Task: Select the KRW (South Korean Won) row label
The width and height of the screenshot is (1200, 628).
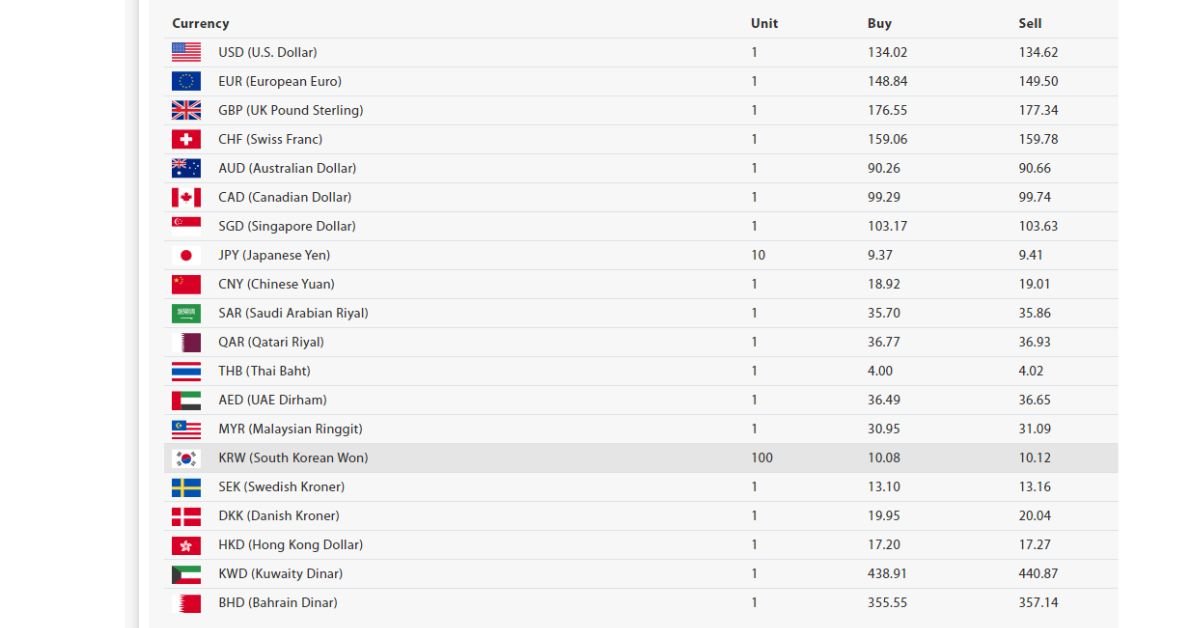Action: click(293, 458)
